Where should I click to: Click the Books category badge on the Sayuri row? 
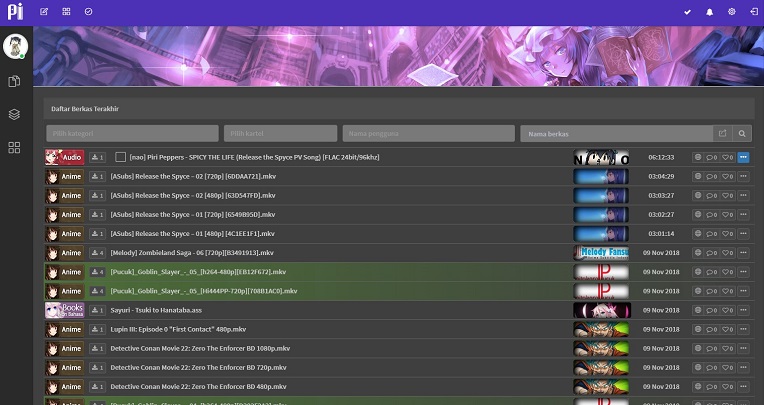[x=65, y=310]
